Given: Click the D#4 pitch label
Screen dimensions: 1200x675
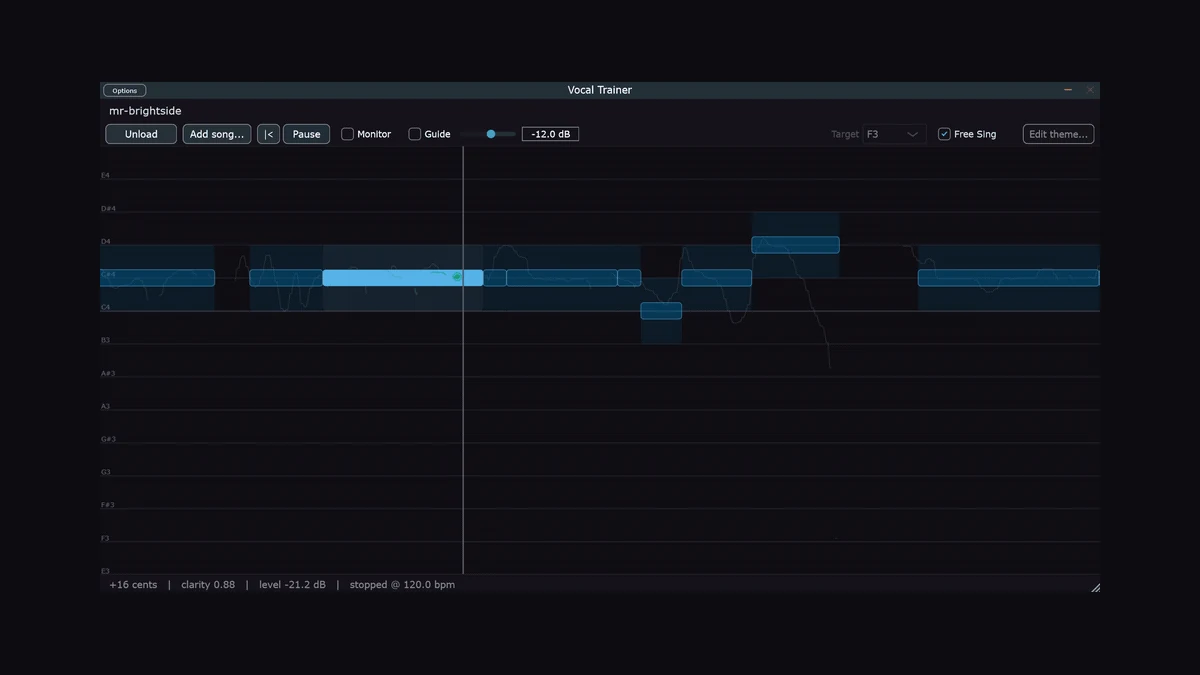Looking at the screenshot, I should pyautogui.click(x=109, y=209).
